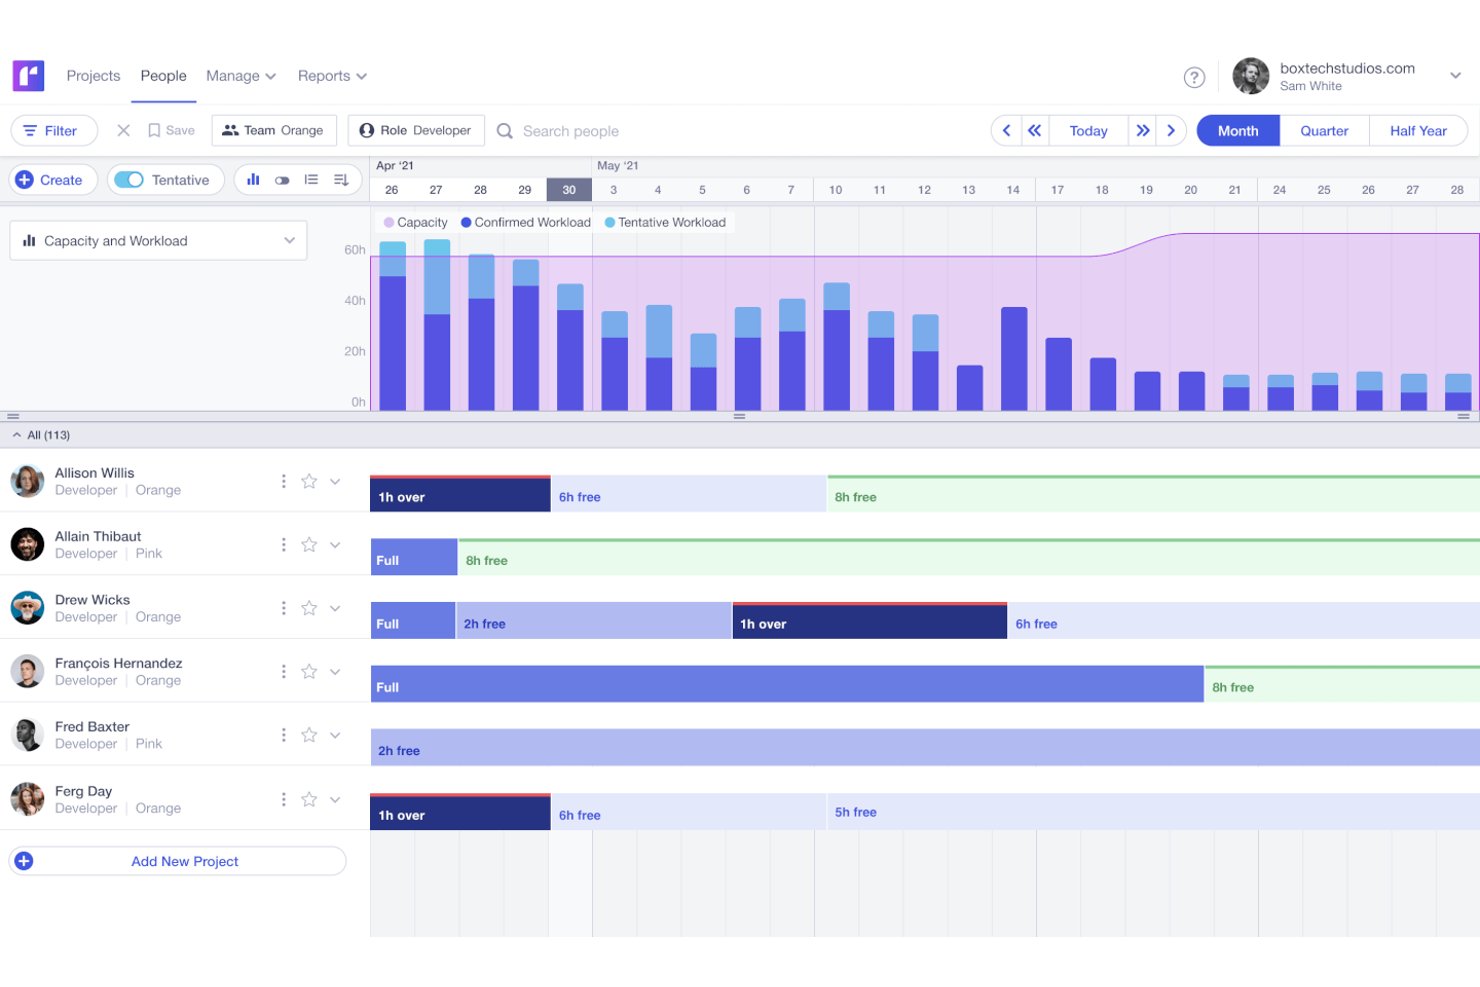
Task: Toggle Tentative Workload legend series
Action: pos(665,222)
